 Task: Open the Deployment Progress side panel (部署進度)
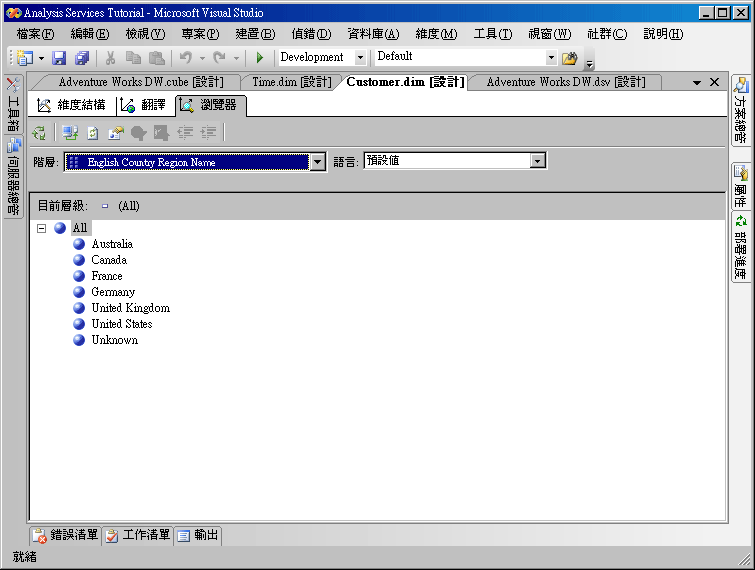click(x=740, y=247)
